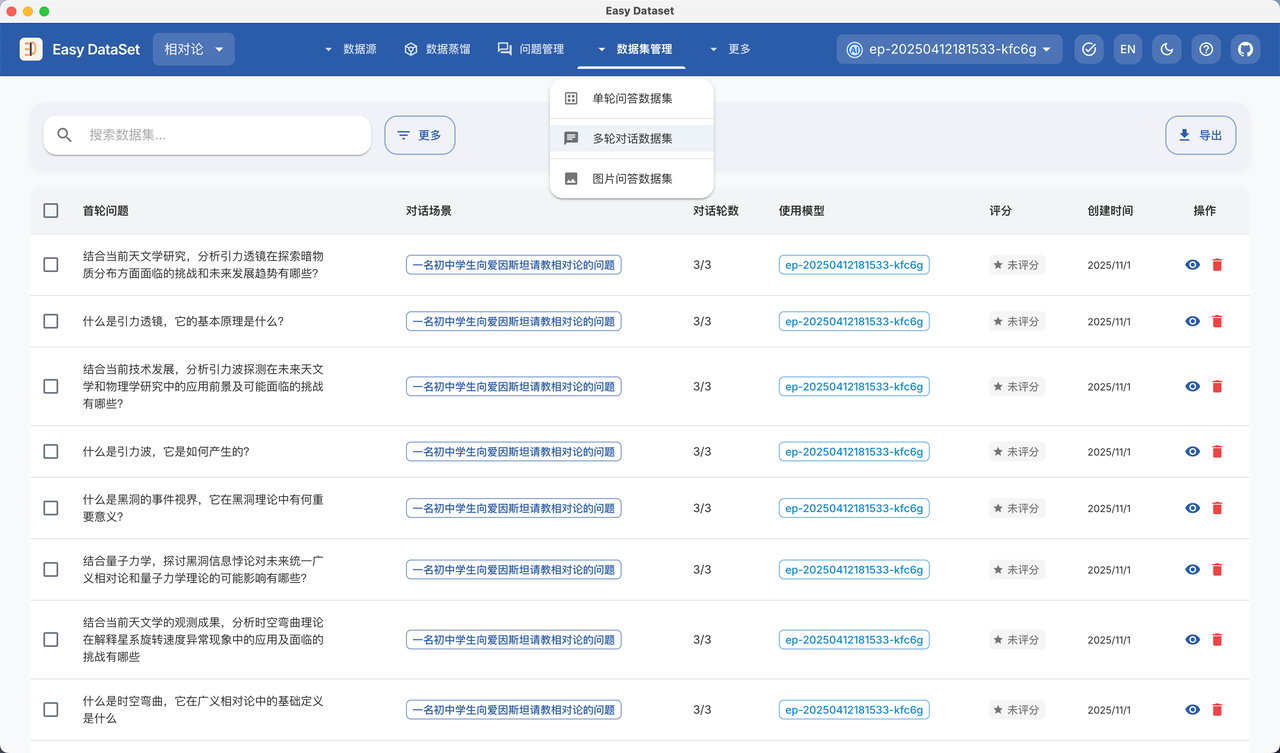Expand the 数据源 menu

tap(350, 49)
